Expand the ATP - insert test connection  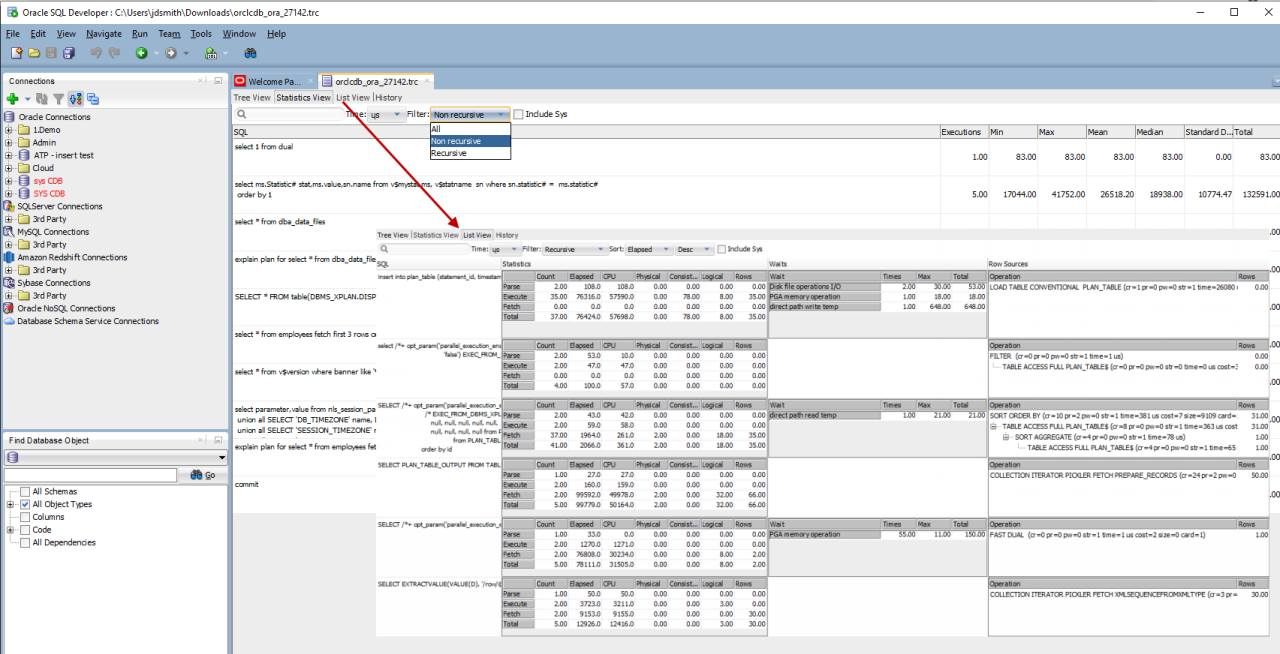pos(10,156)
